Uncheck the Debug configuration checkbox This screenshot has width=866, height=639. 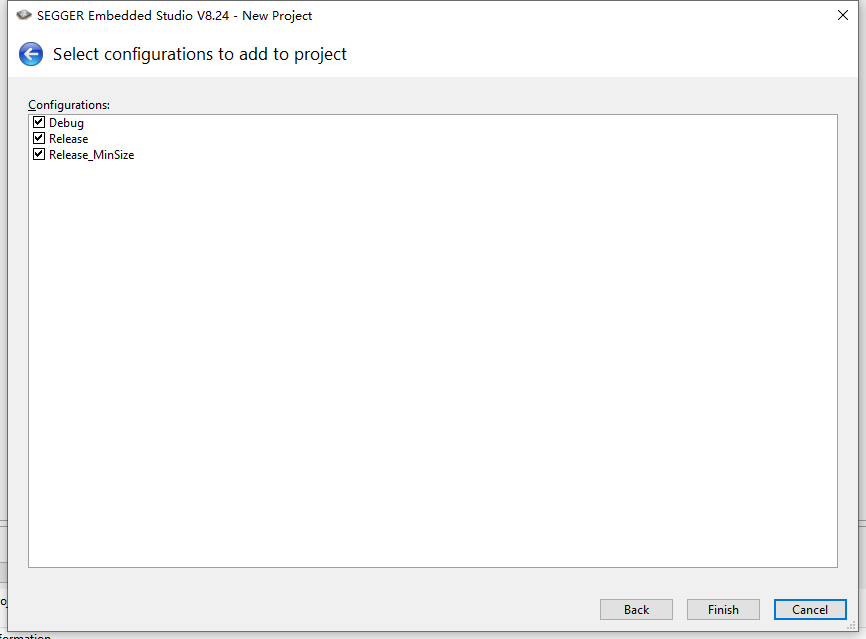click(39, 123)
